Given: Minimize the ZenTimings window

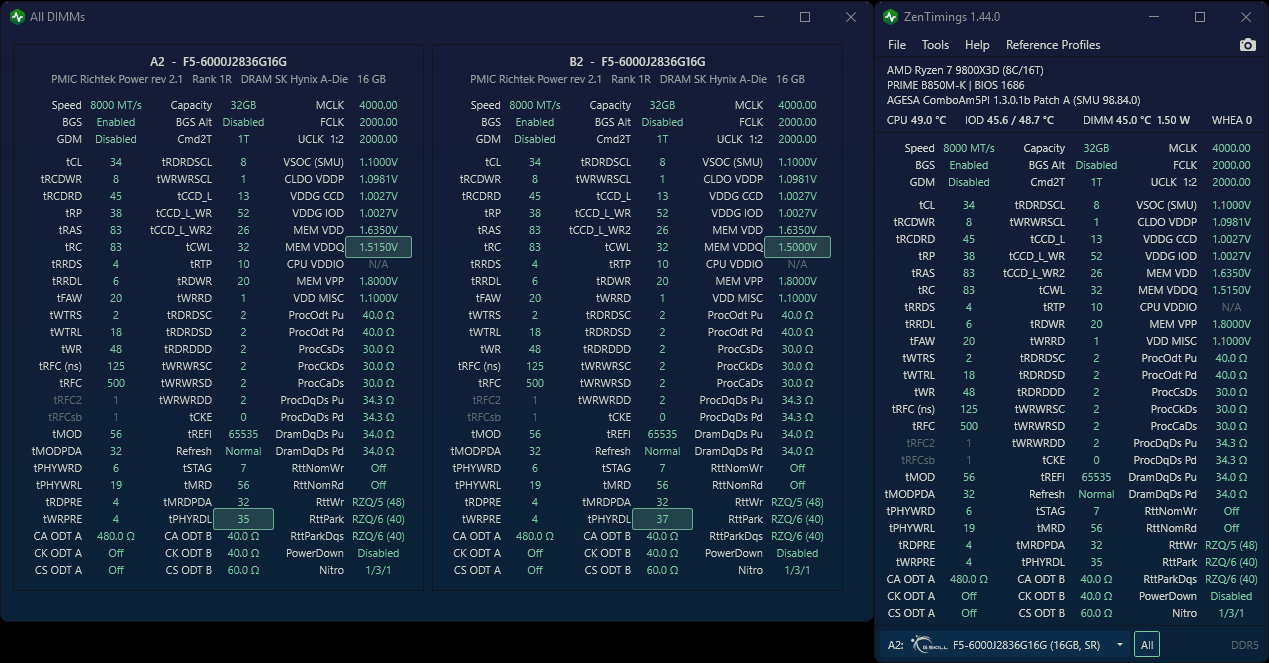Looking at the screenshot, I should click(1153, 17).
